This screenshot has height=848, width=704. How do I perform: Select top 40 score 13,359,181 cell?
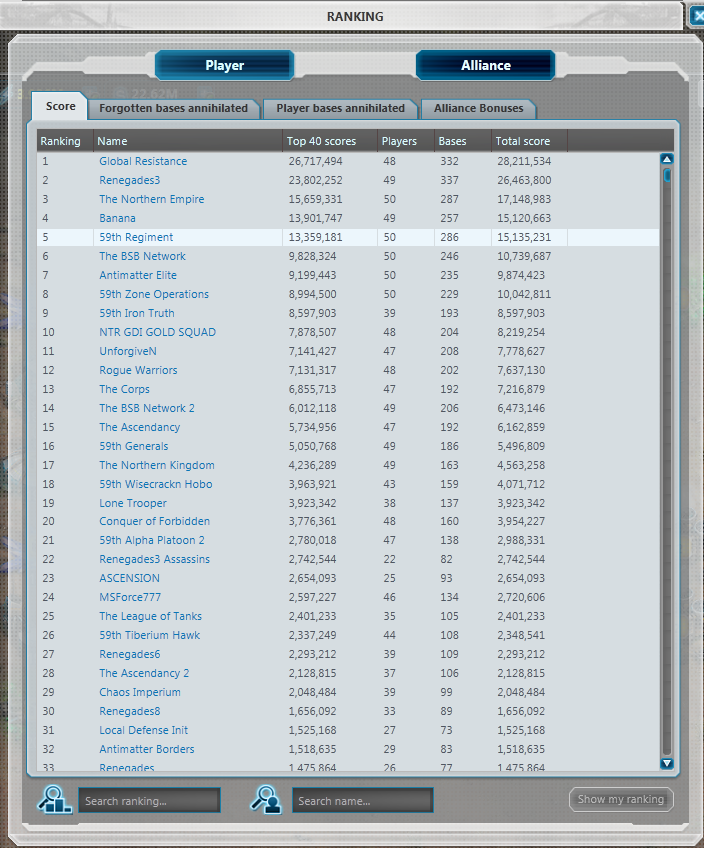tap(315, 237)
